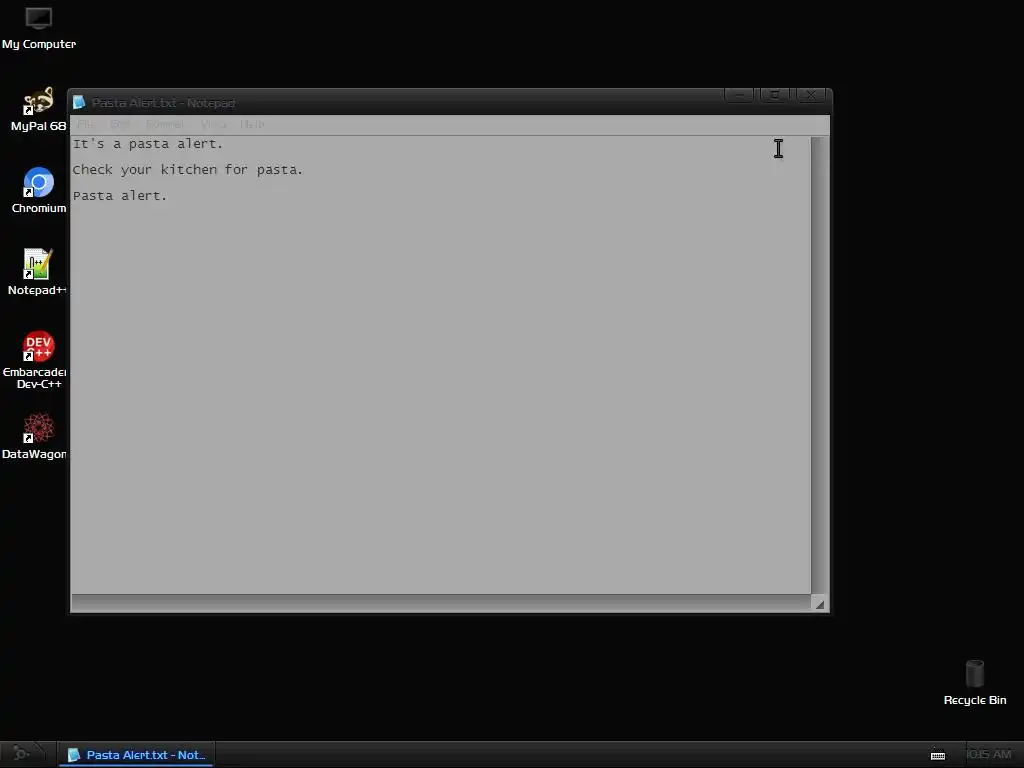This screenshot has width=1024, height=768.
Task: Click the last line "Pasta alert."
Action: [x=120, y=196]
